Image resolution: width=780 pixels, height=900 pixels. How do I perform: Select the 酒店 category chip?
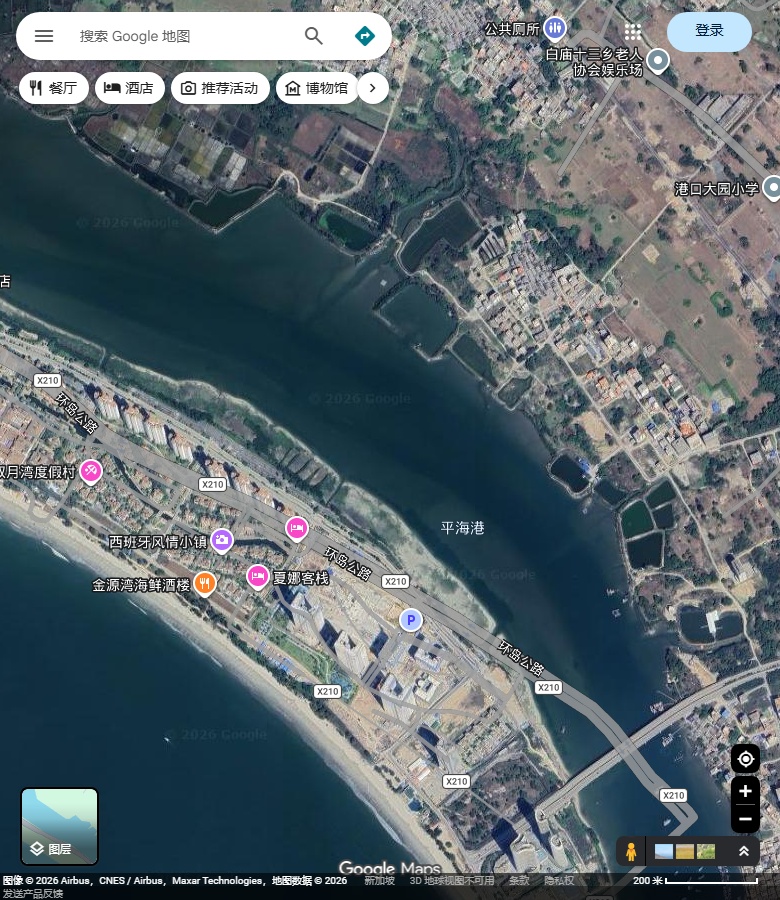130,88
